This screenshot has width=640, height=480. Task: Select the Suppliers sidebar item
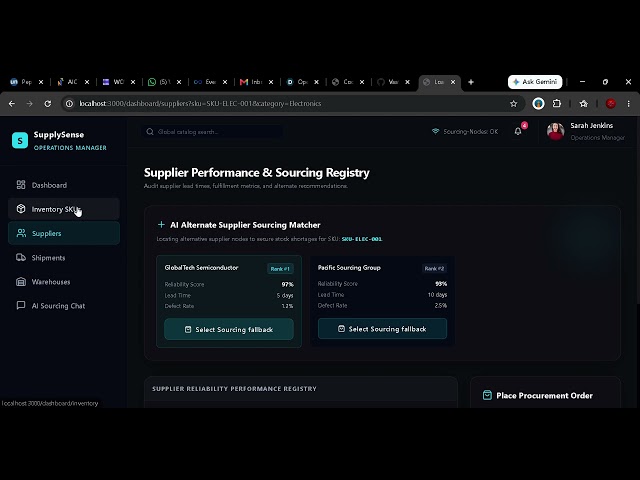pyautogui.click(x=64, y=233)
